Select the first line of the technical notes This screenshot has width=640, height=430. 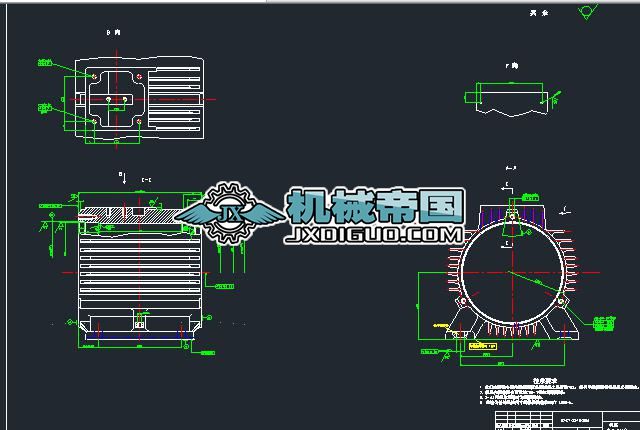pyautogui.click(x=559, y=387)
